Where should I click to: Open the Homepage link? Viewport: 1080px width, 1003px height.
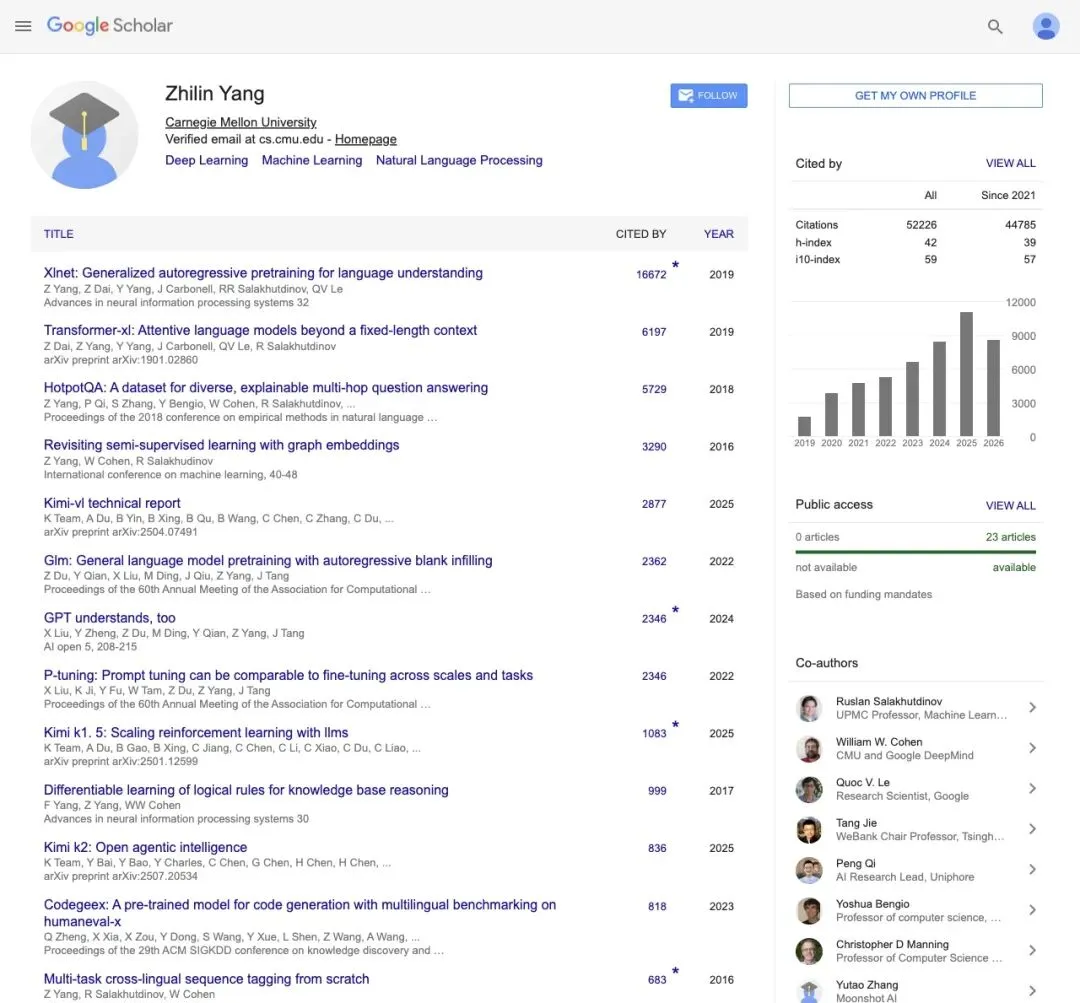pyautogui.click(x=365, y=139)
